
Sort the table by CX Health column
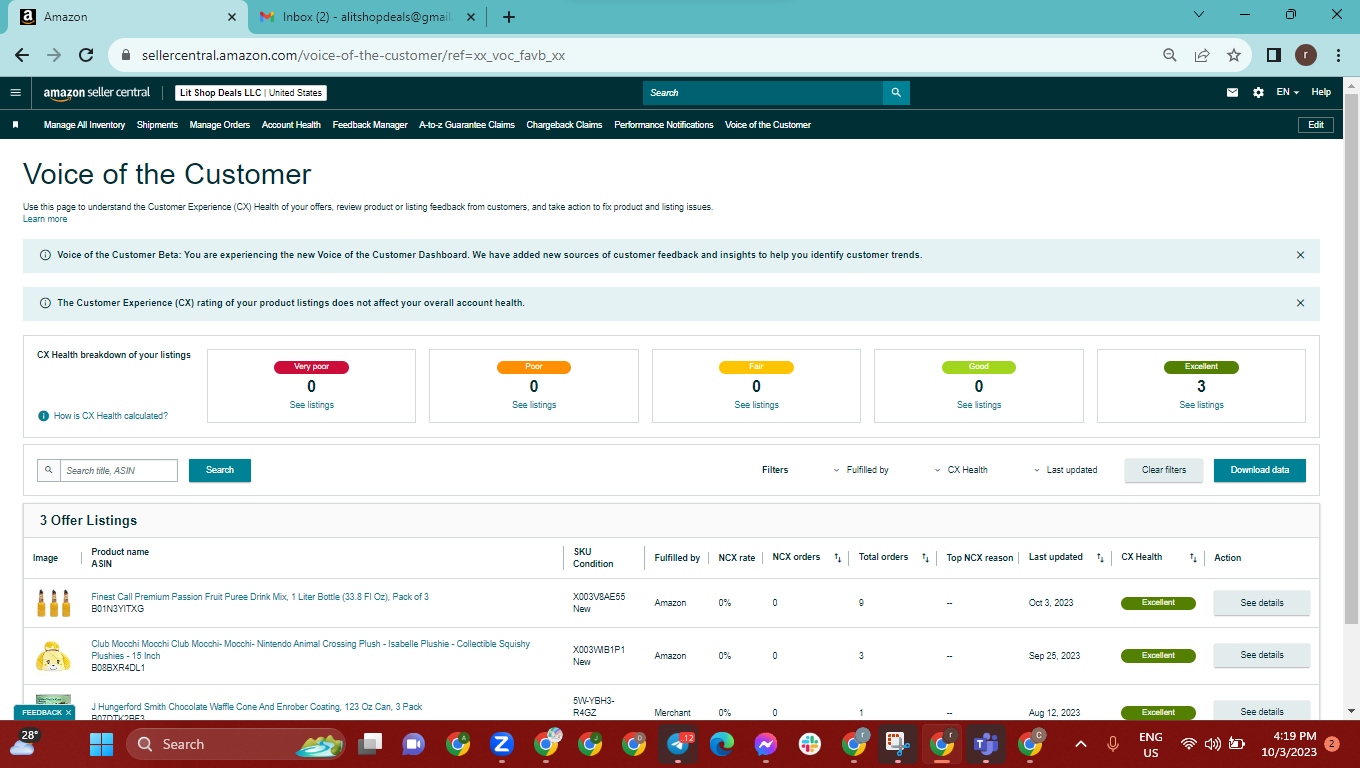tap(1193, 558)
